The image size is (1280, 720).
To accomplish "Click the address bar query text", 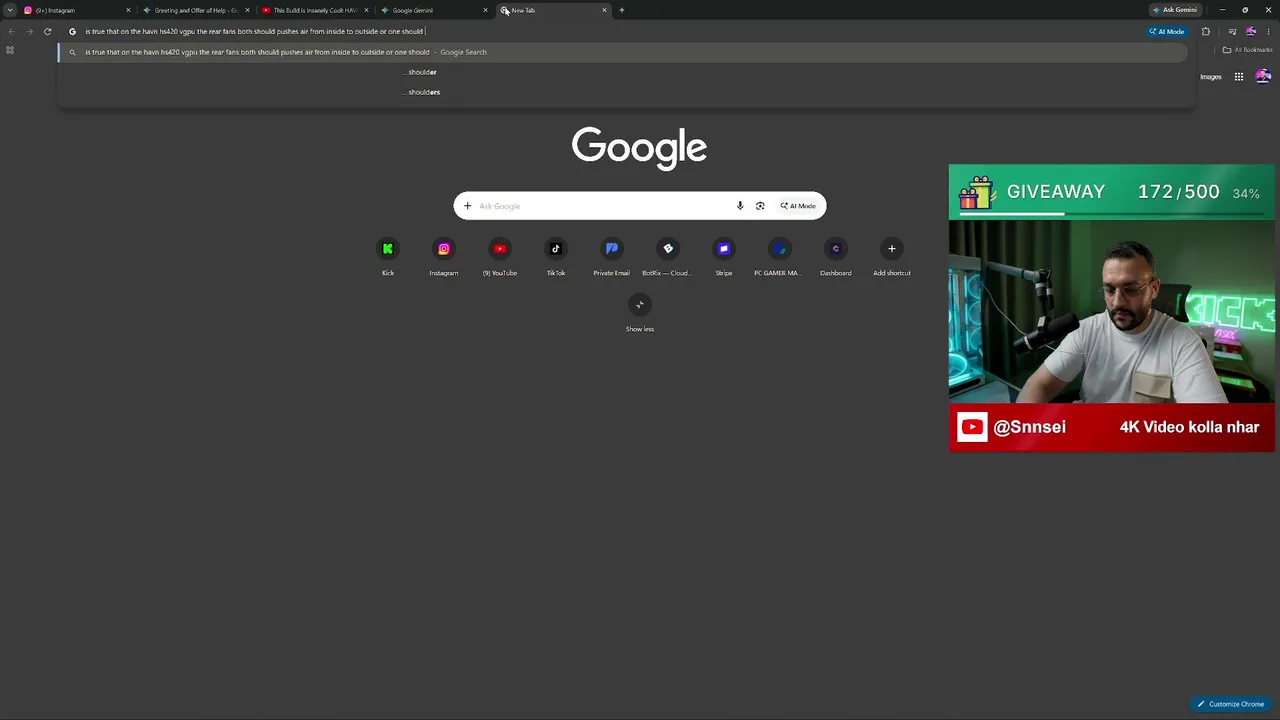I will coord(254,32).
